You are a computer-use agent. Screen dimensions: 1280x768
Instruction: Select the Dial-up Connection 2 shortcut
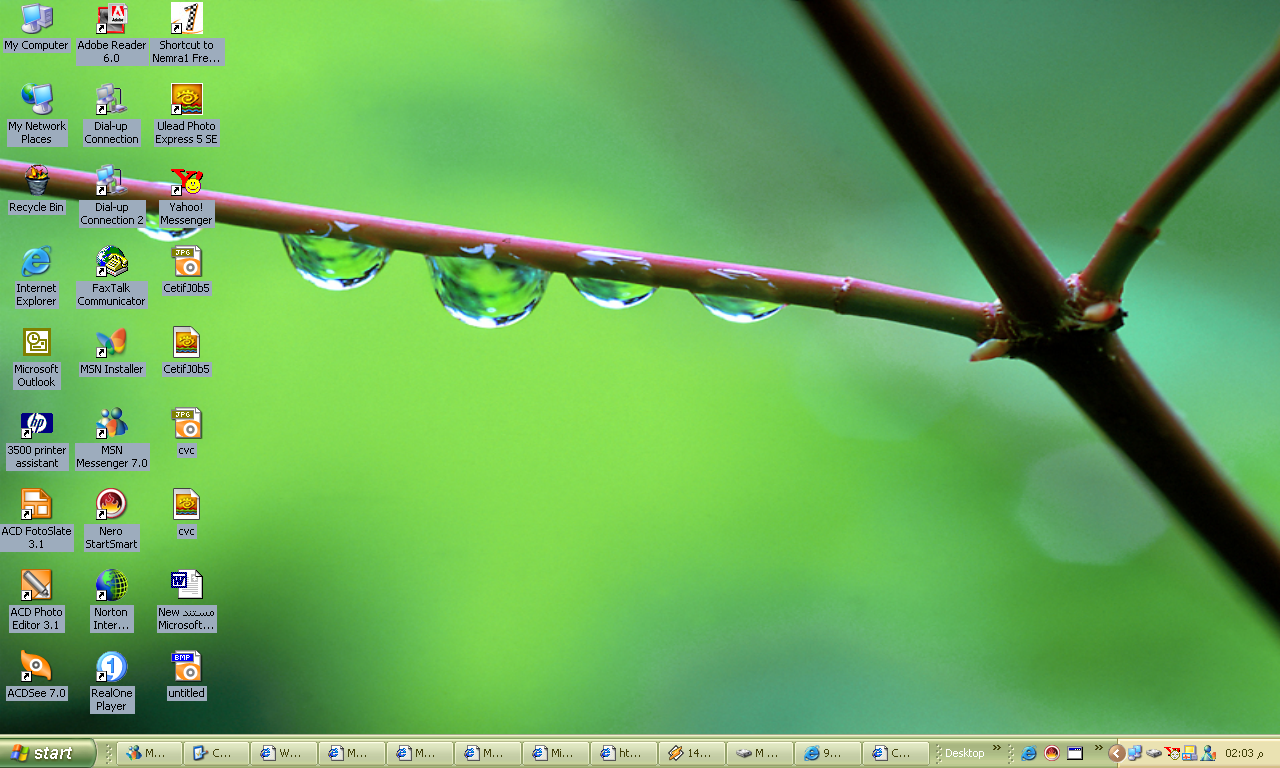click(112, 196)
